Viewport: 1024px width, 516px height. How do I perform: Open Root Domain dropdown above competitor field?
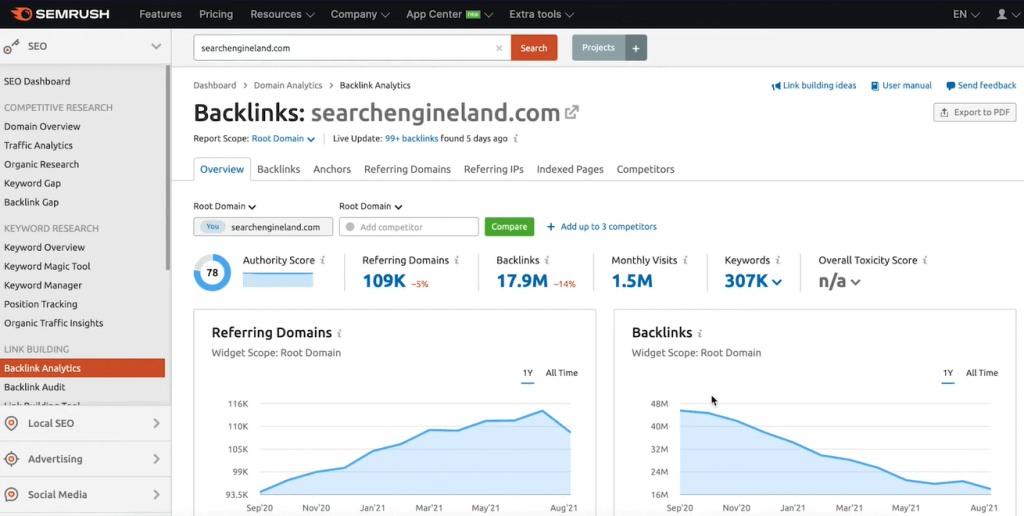370,206
